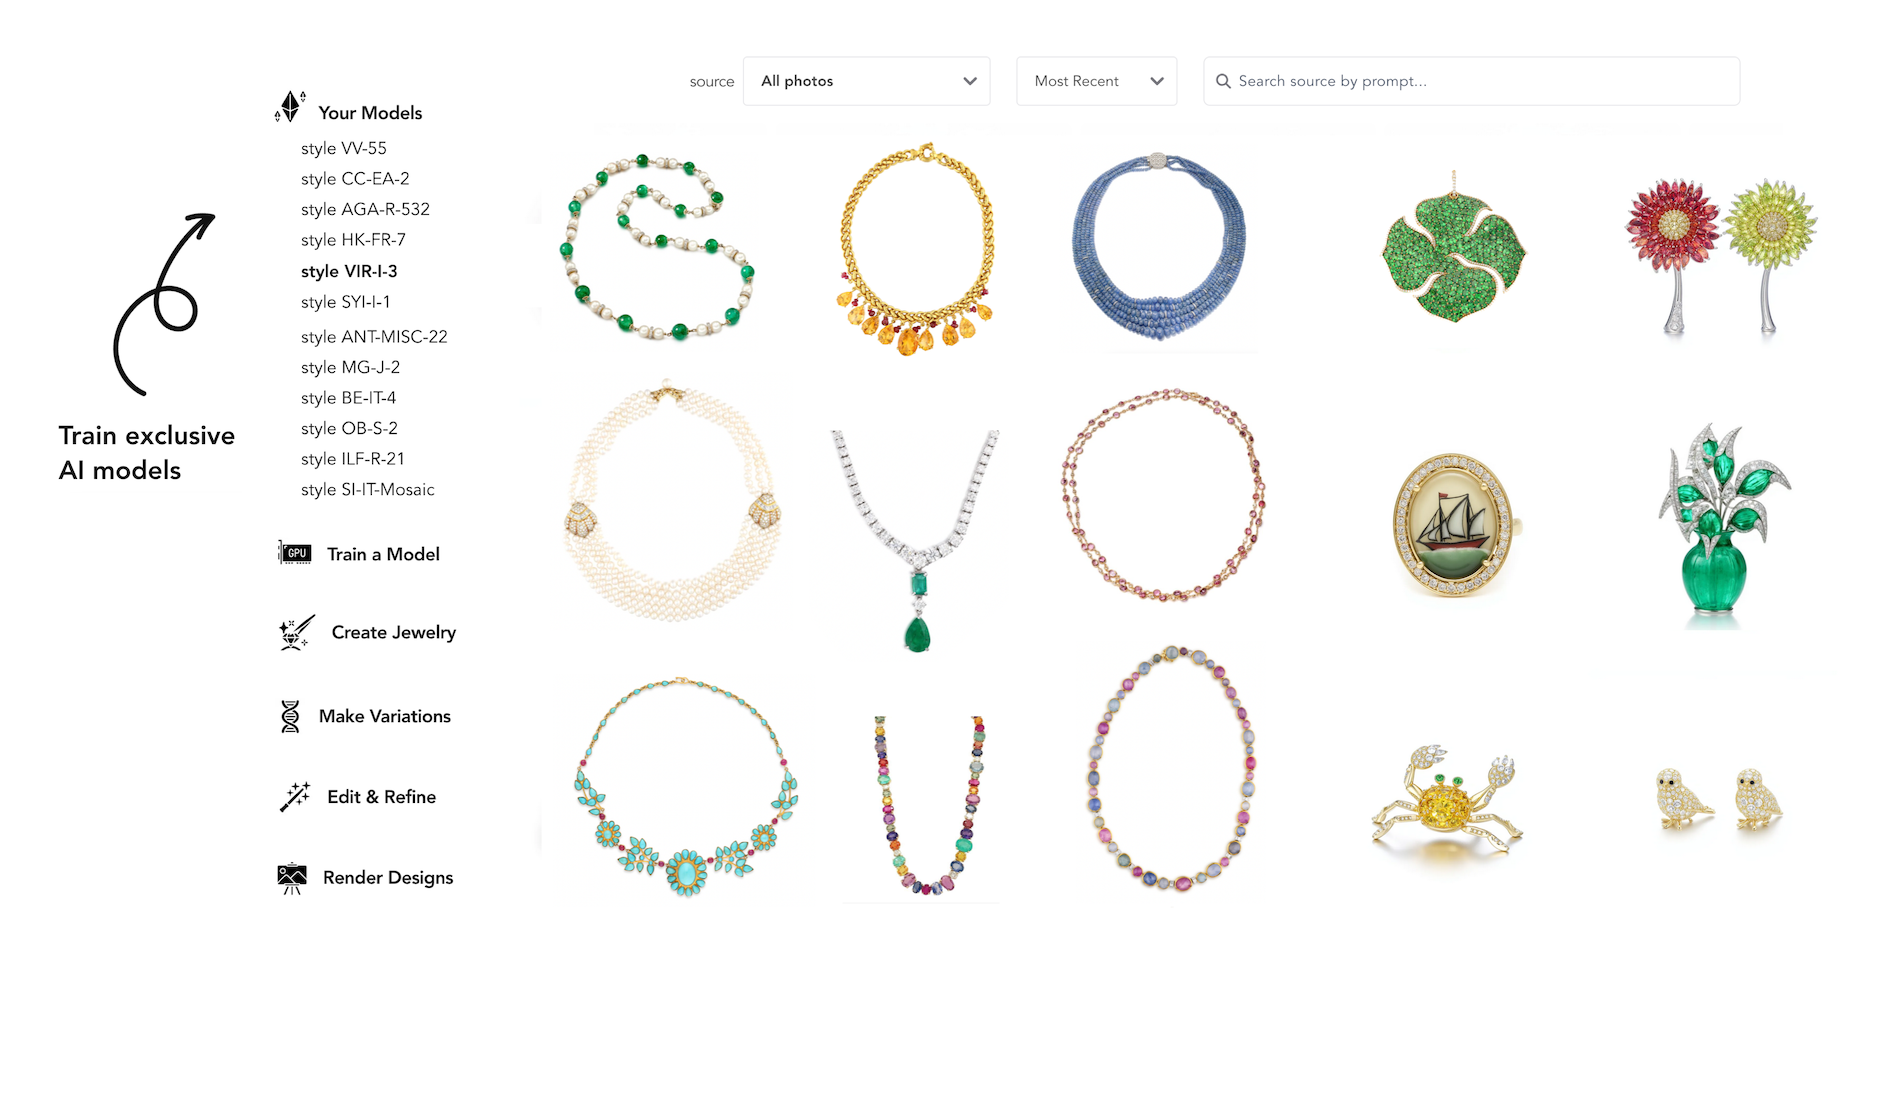Click the magic wand Edit & Refine icon
1900x1099 pixels.
pyautogui.click(x=295, y=796)
